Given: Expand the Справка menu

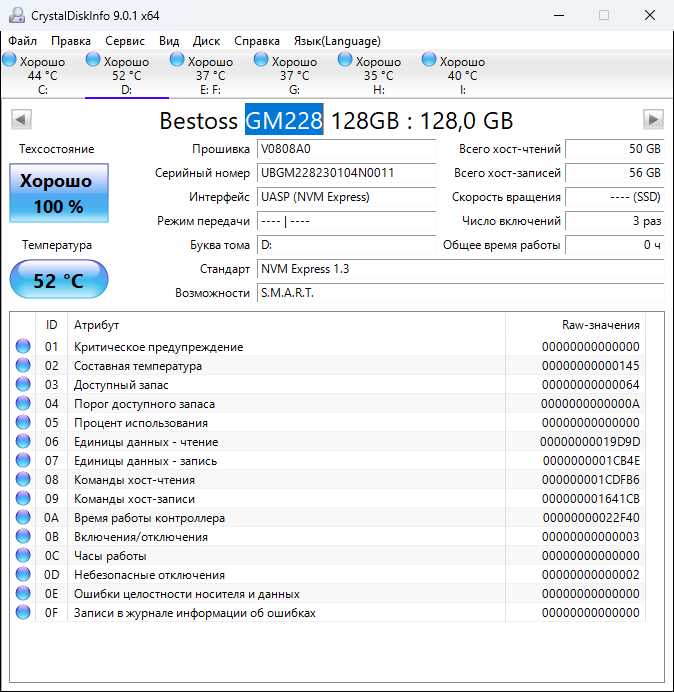Looking at the screenshot, I should tap(257, 41).
